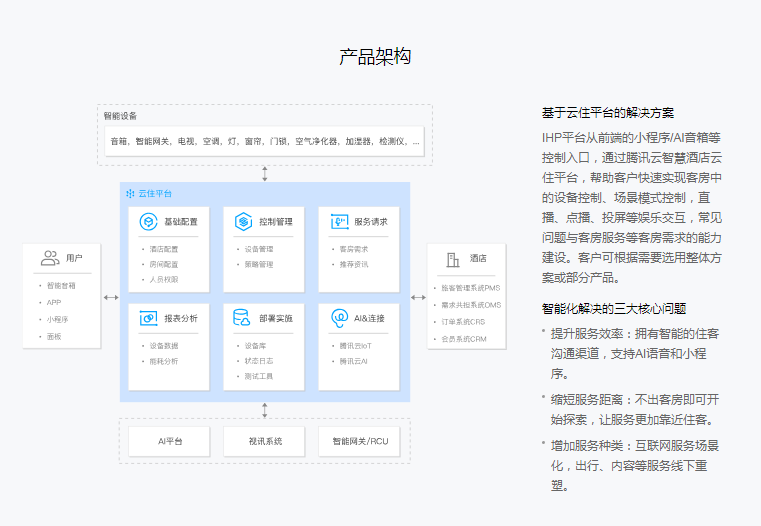Screen dimensions: 761x526
Task: Click the 视讯系统 box
Action: (x=265, y=441)
